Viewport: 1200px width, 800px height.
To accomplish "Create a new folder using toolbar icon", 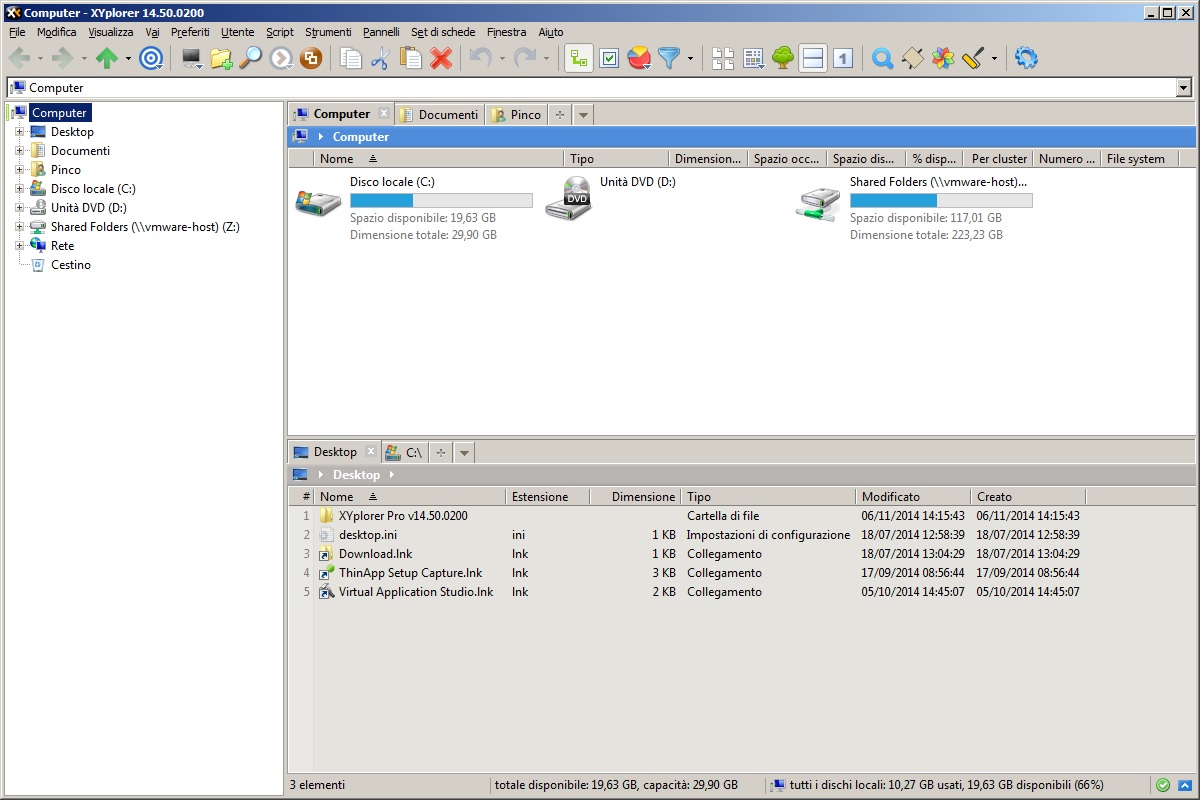I will coord(221,58).
